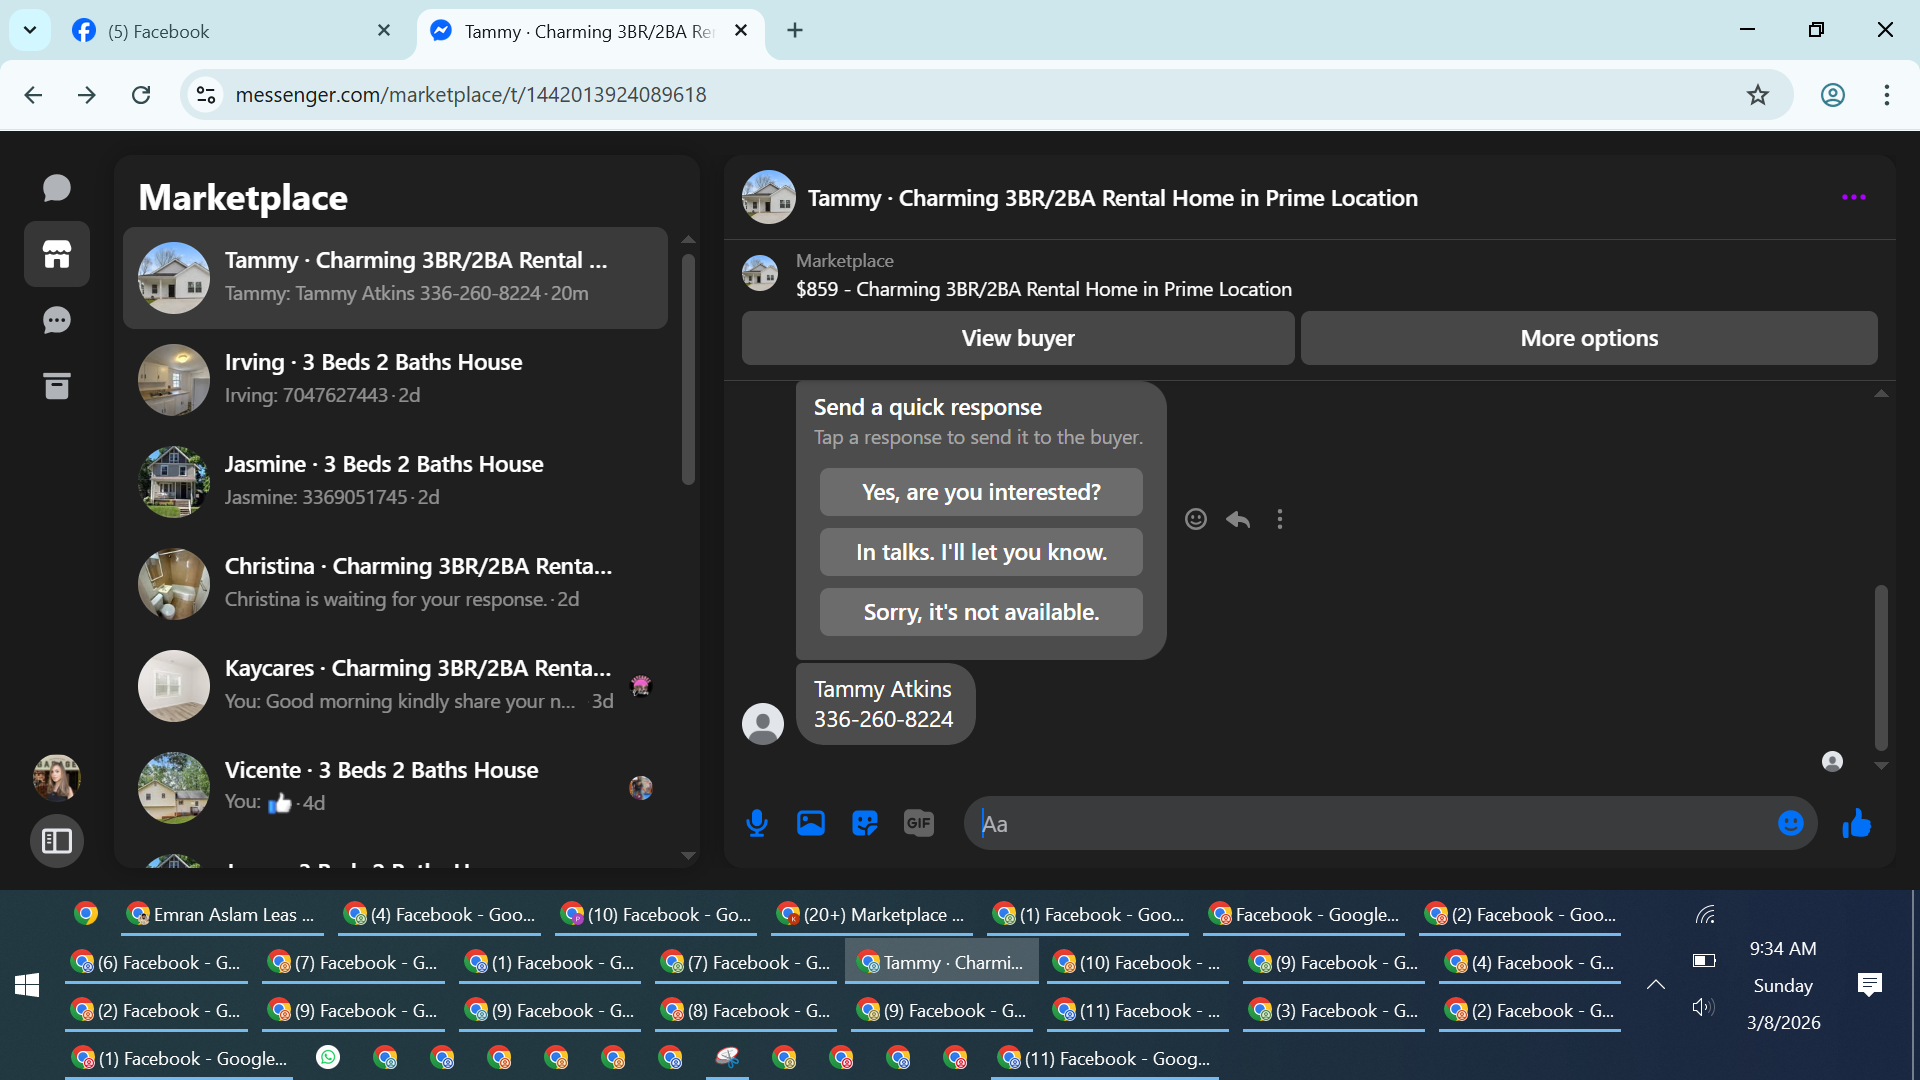Open the sticker picker icon
This screenshot has height=1080, width=1920.
click(865, 823)
